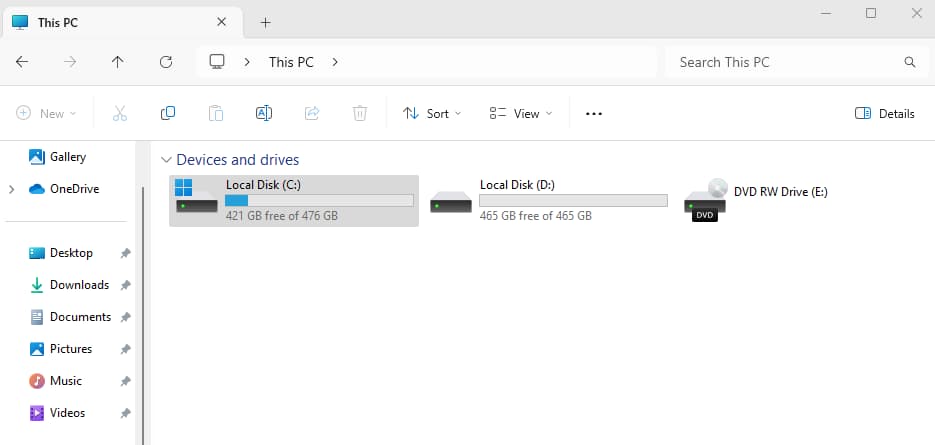Image resolution: width=935 pixels, height=445 pixels.
Task: Expand the OneDrive tree node
Action: point(11,189)
